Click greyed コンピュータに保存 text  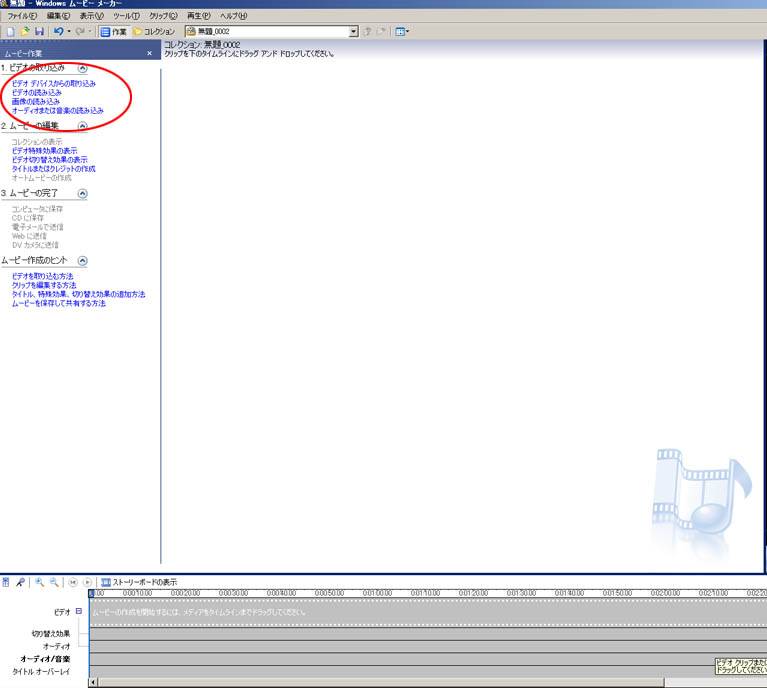pos(37,209)
